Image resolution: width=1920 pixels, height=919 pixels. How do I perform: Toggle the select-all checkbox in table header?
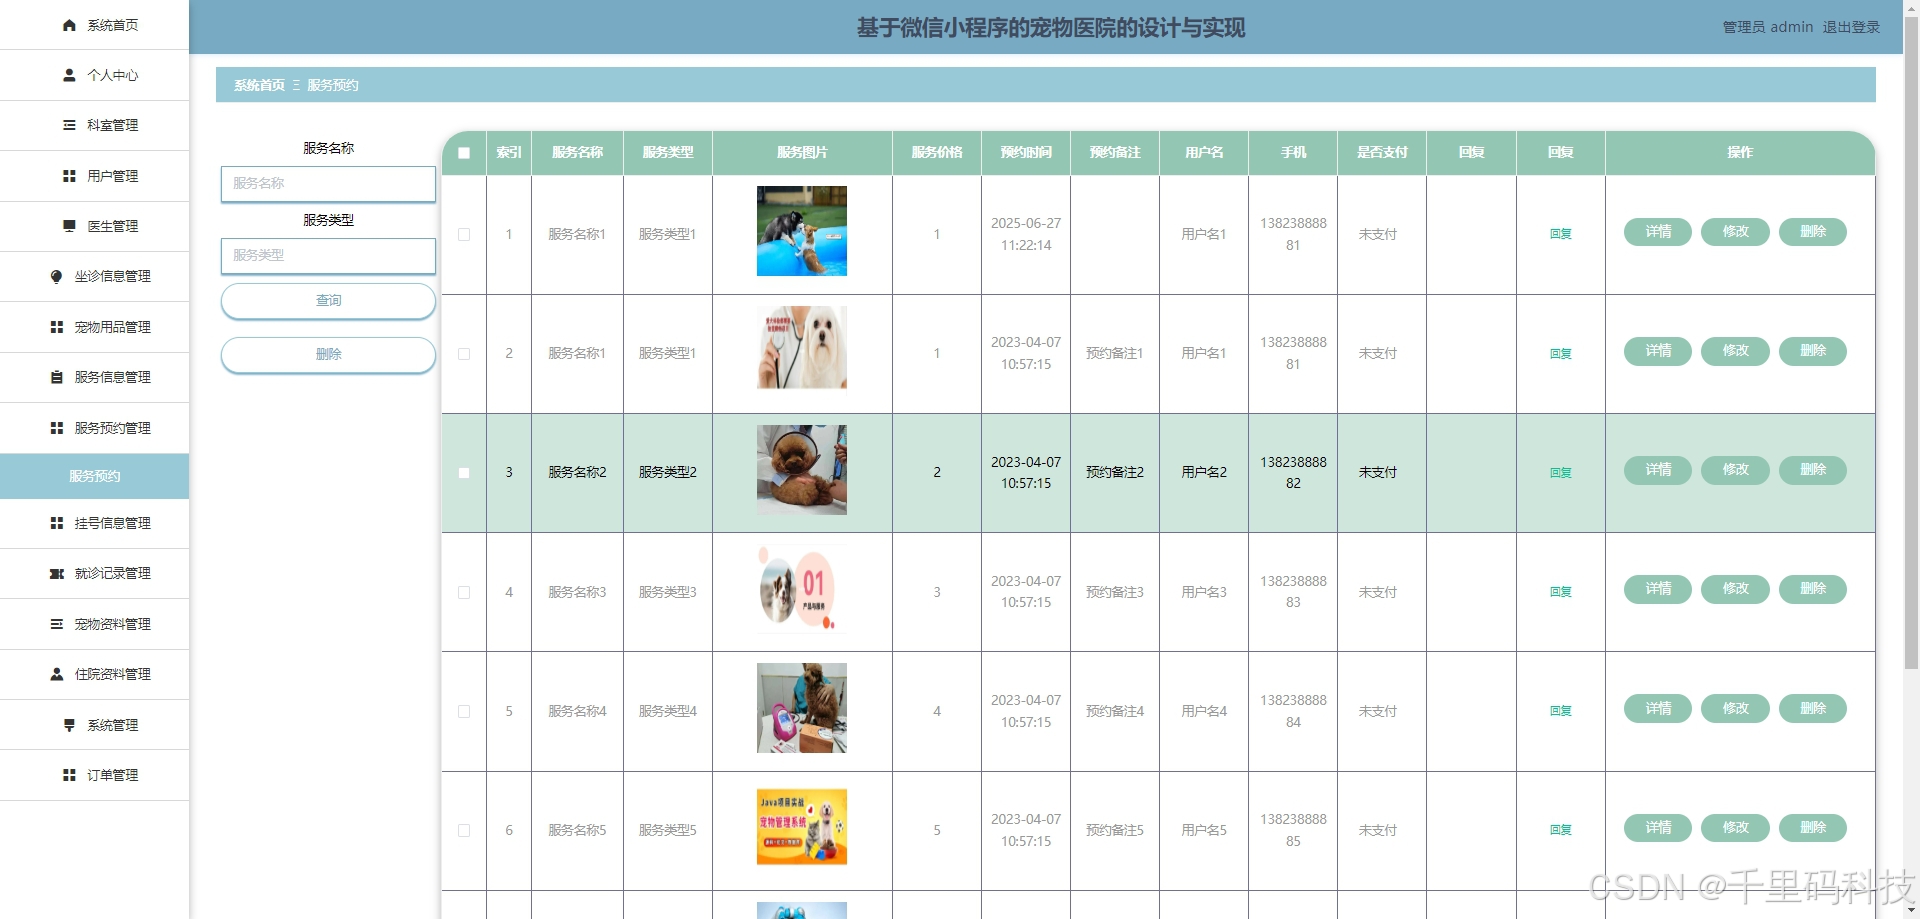(464, 153)
